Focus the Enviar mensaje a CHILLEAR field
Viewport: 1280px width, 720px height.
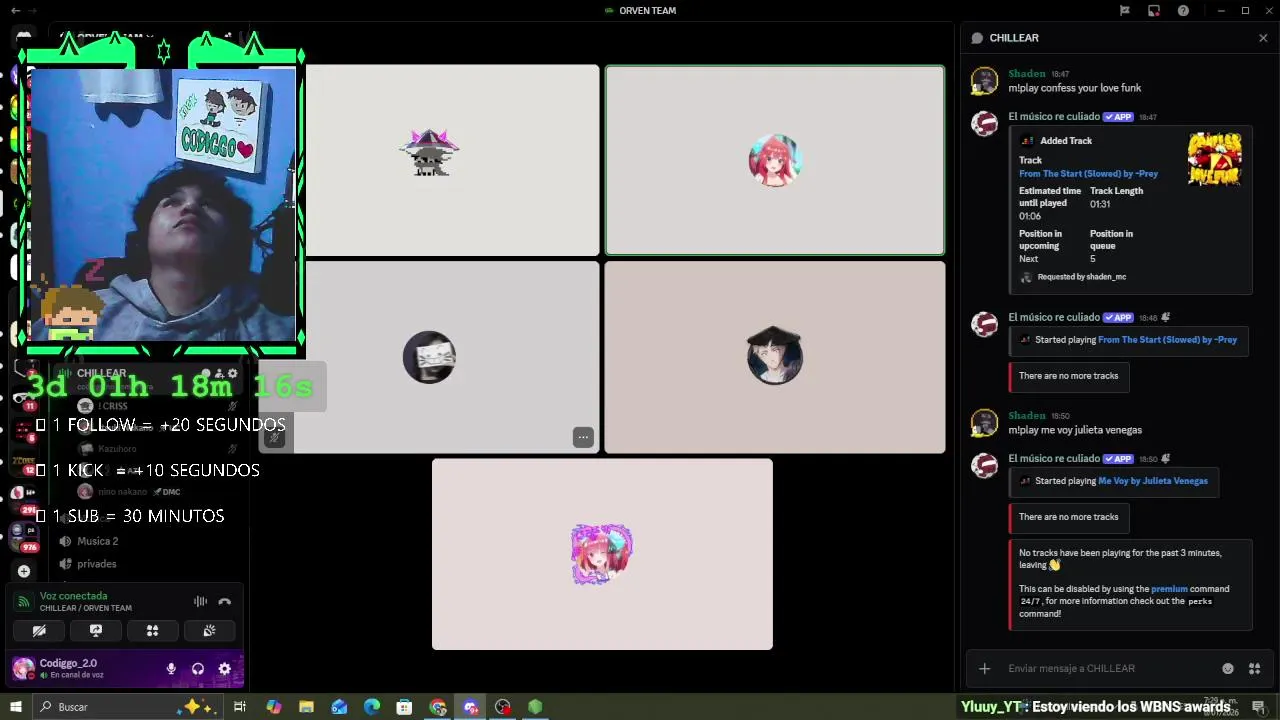point(1110,669)
